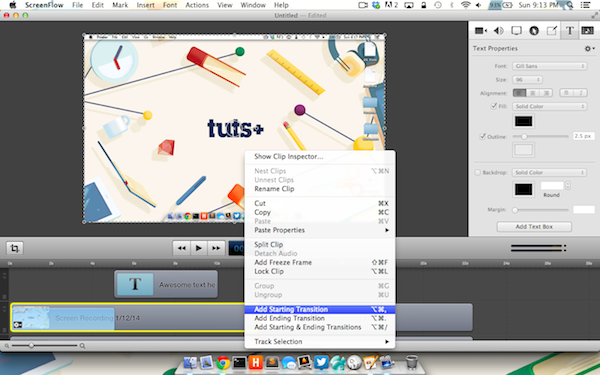Open the backdrop color black swatch
This screenshot has height=375, width=600.
click(523, 189)
